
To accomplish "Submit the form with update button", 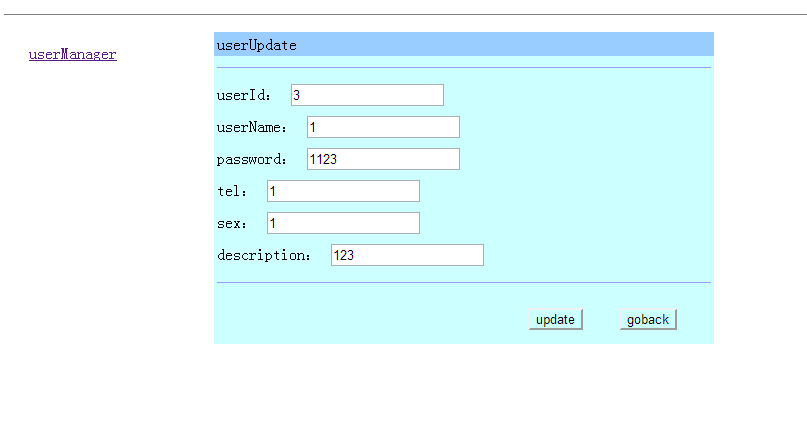I will click(555, 320).
